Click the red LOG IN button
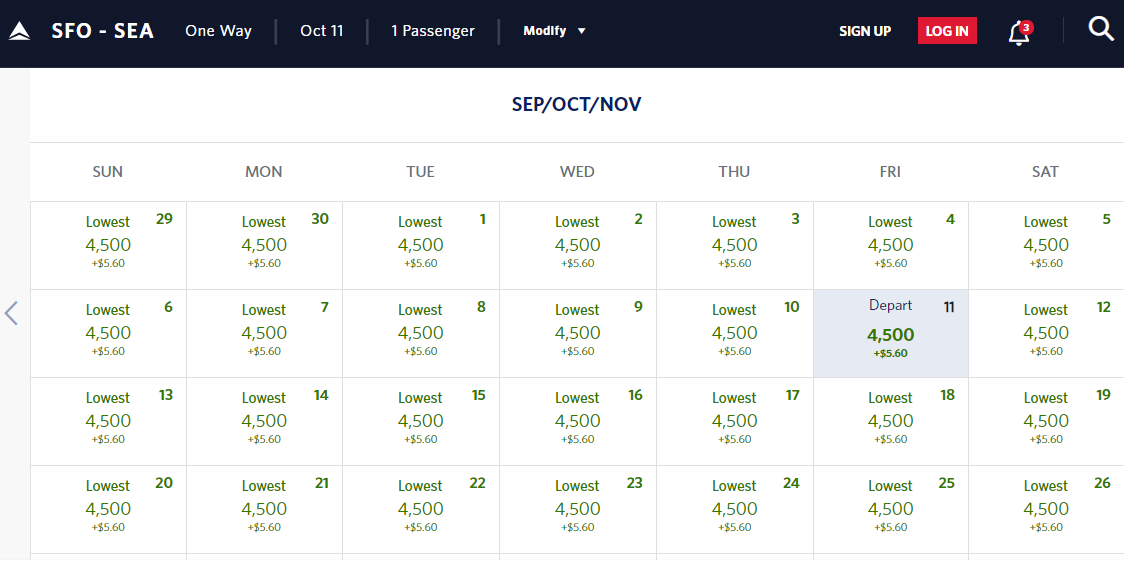The height and width of the screenshot is (561, 1124). tap(947, 31)
